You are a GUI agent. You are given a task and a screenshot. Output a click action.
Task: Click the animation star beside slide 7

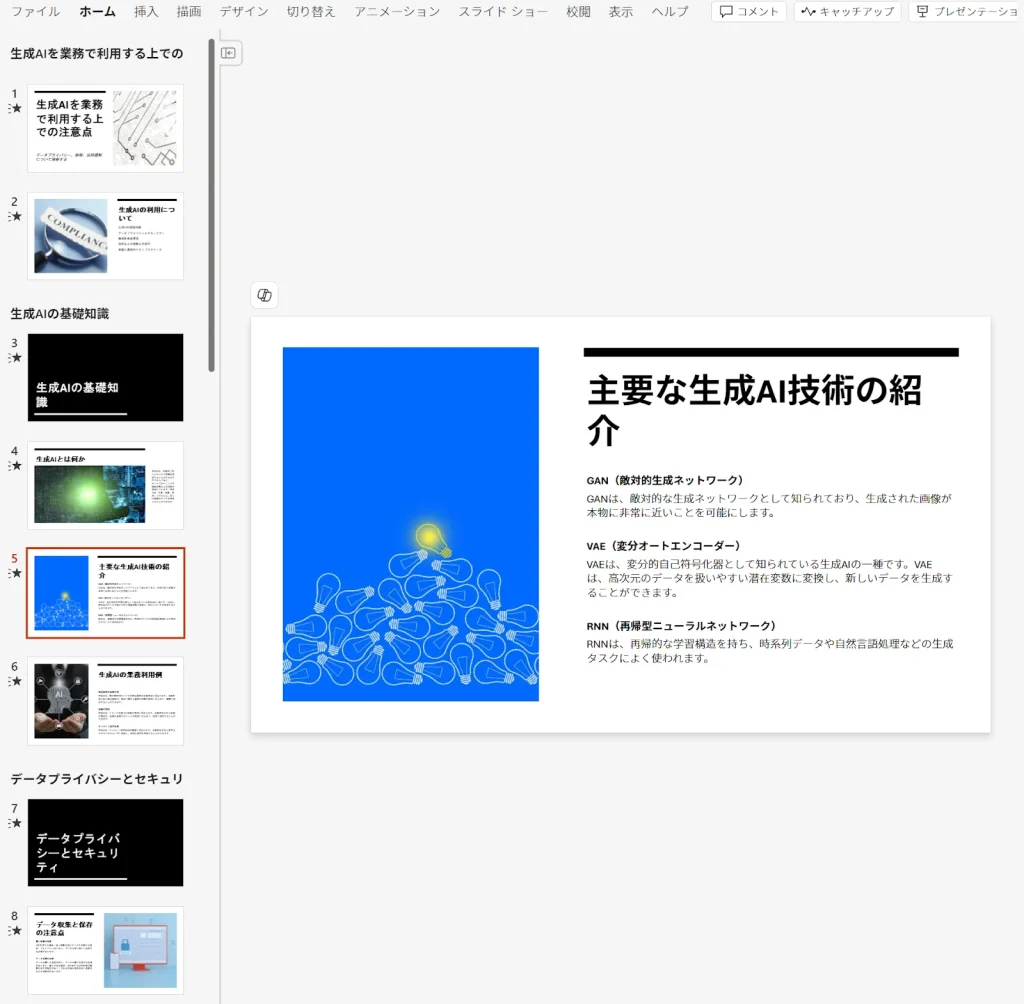pyautogui.click(x=15, y=823)
